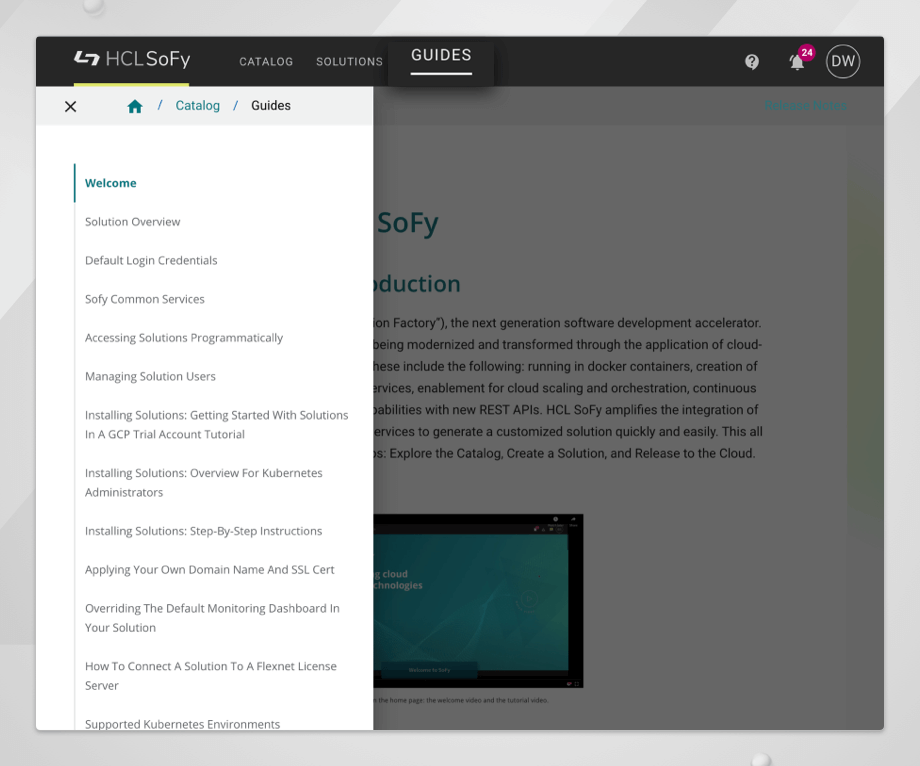Open Installing Solutions Step-By-Step Instructions
920x766 pixels.
(x=203, y=531)
